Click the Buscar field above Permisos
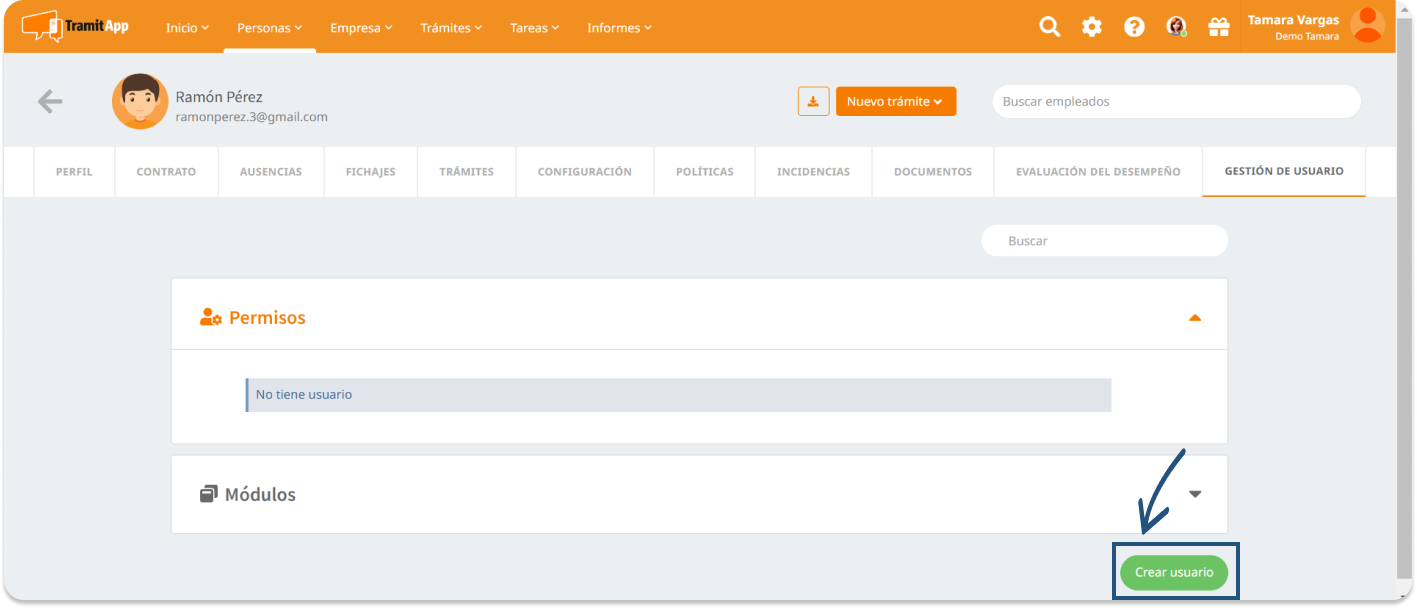The image size is (1417, 608). (1104, 241)
